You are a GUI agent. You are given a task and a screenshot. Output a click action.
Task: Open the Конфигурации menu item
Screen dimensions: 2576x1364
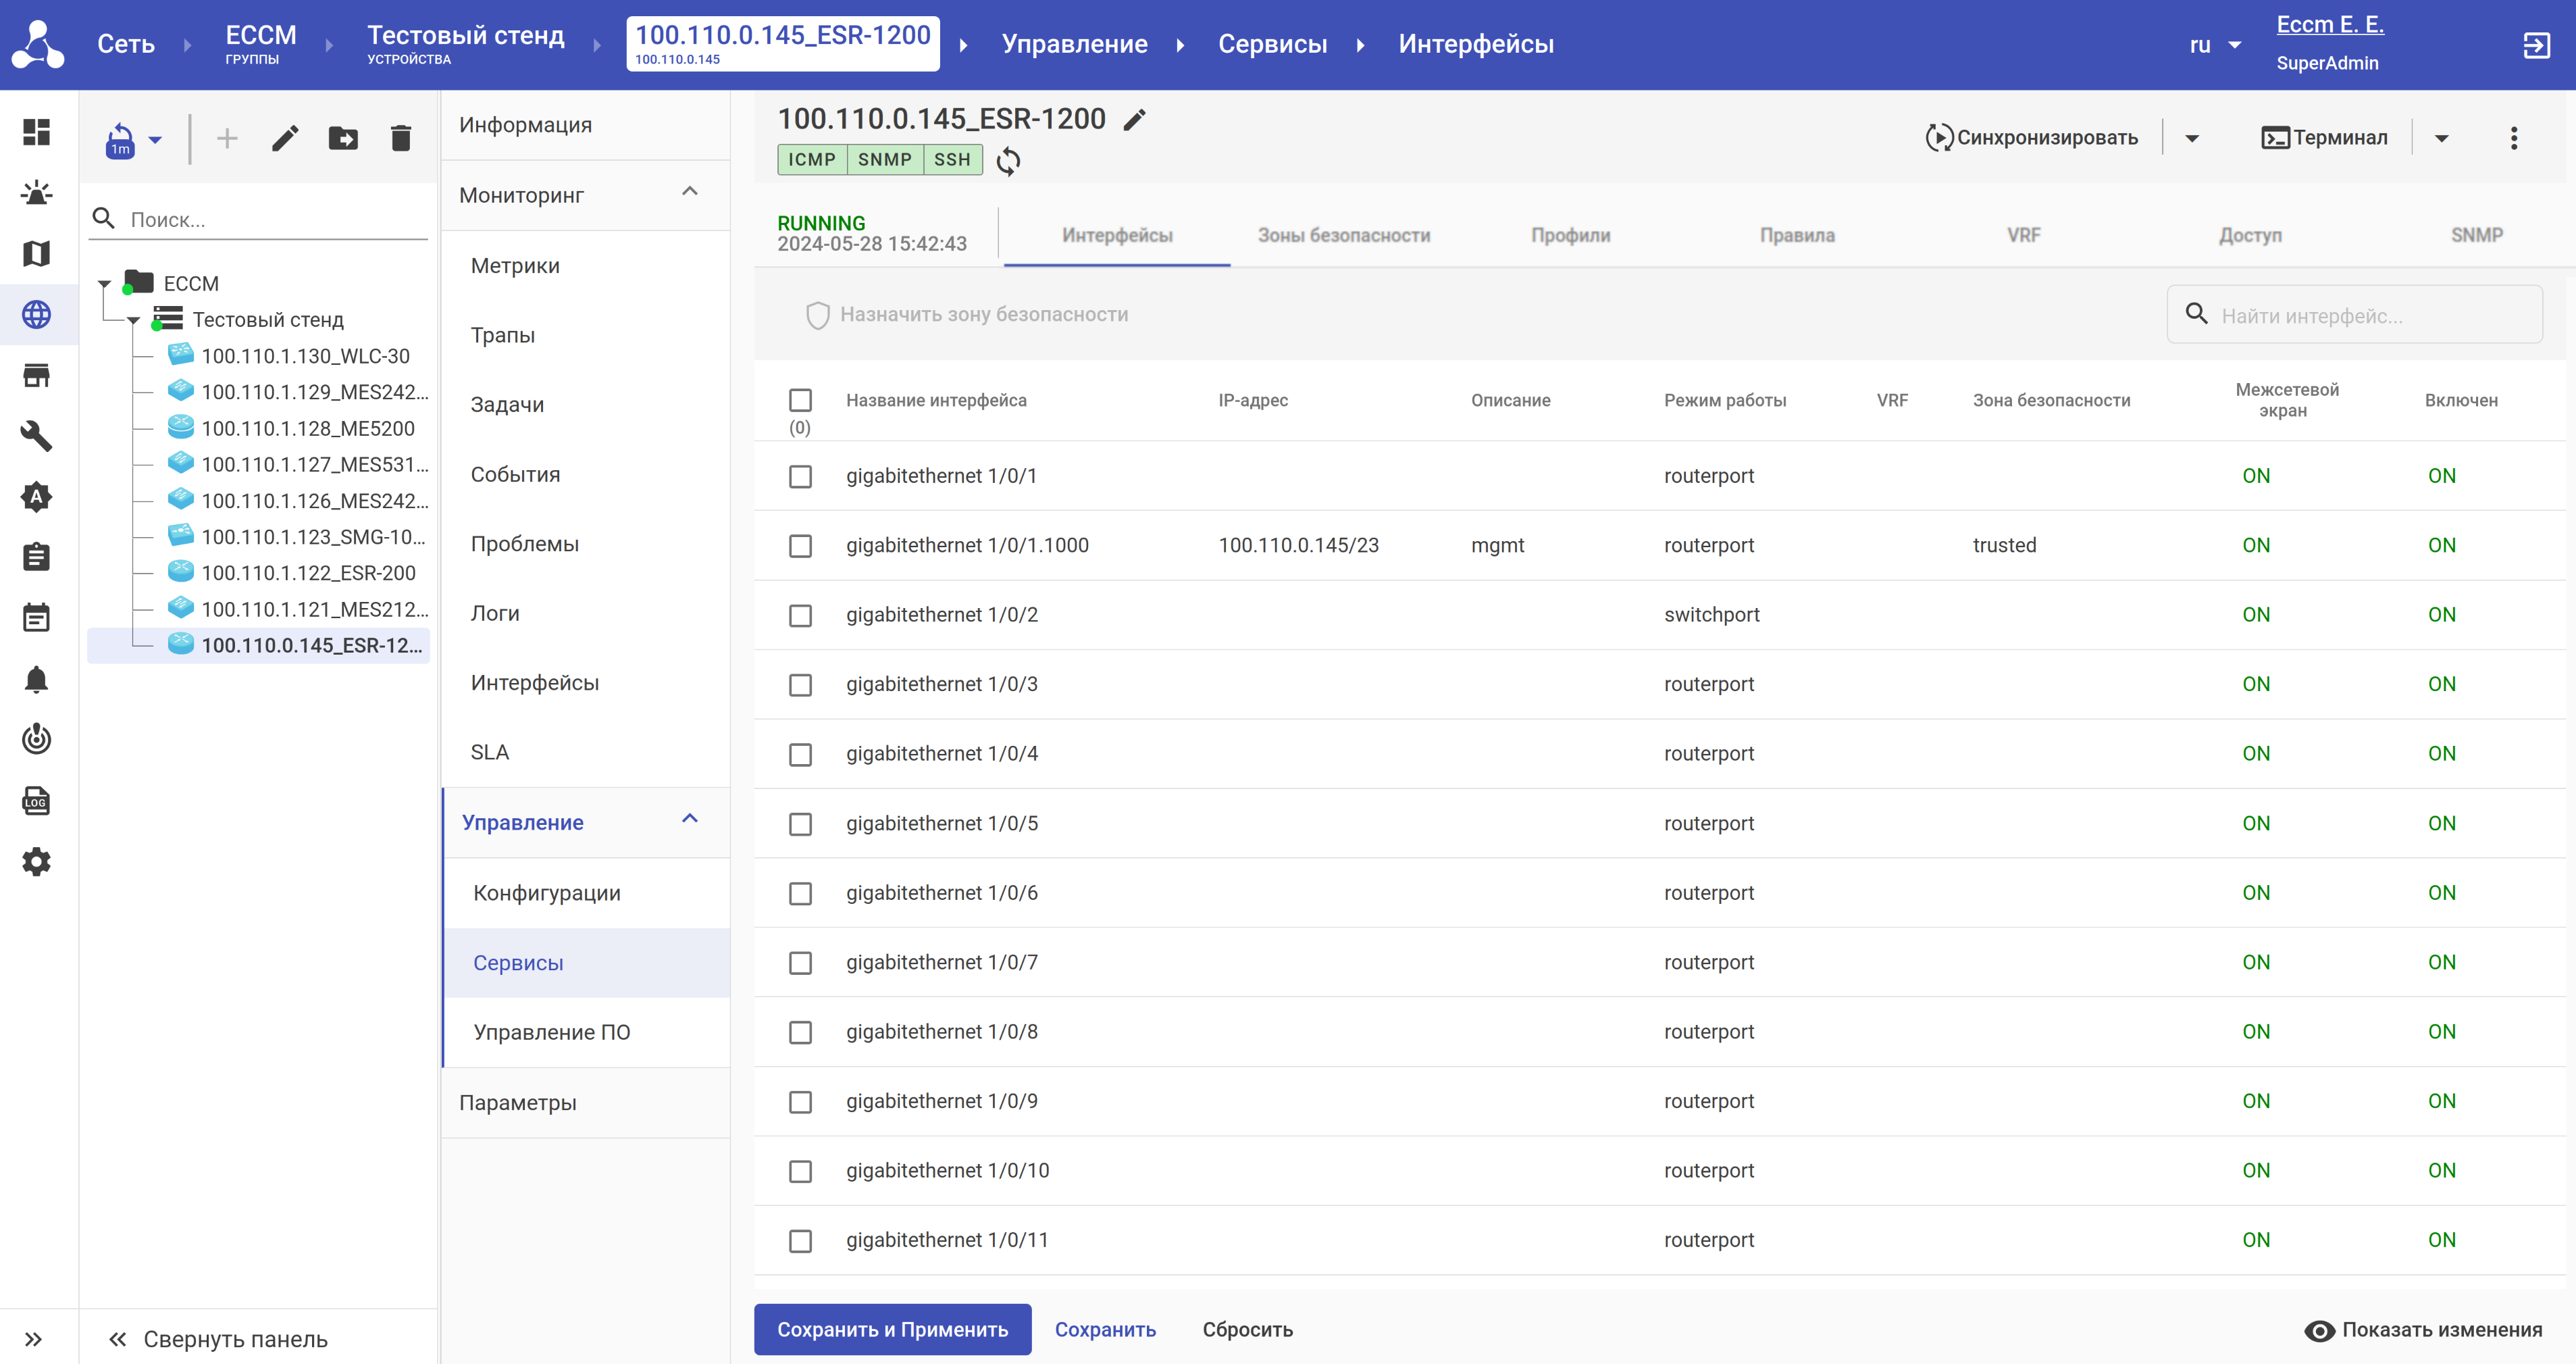pos(547,893)
